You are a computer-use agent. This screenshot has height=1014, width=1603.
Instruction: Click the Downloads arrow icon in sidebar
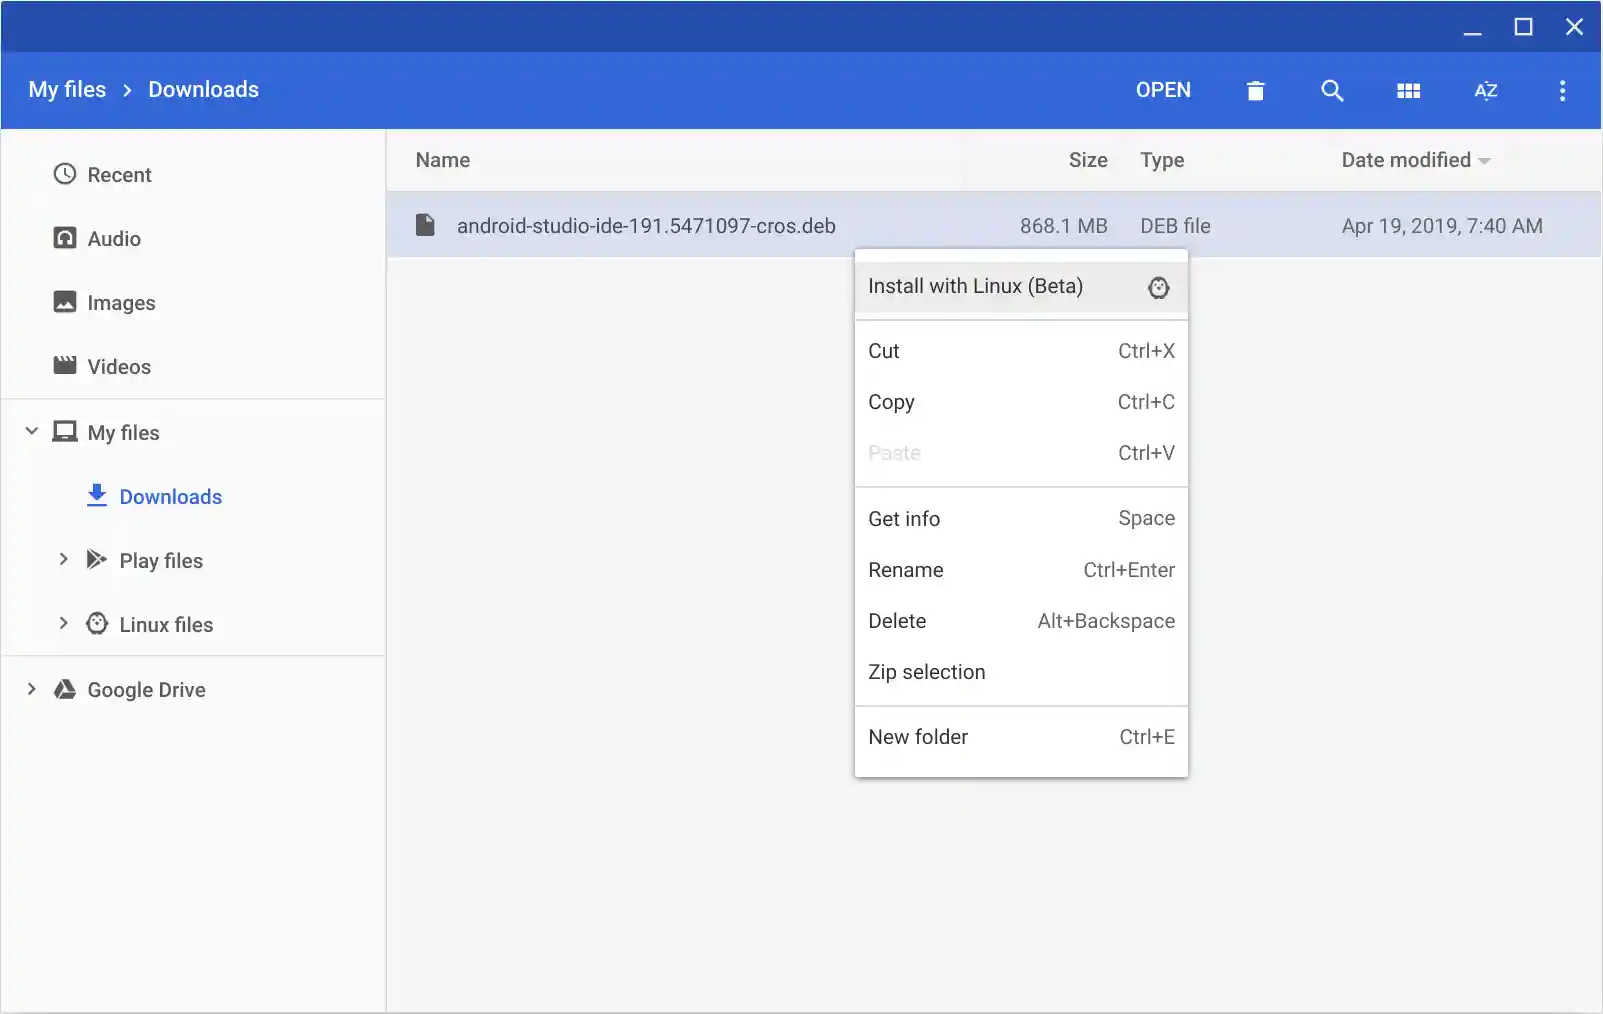(96, 495)
